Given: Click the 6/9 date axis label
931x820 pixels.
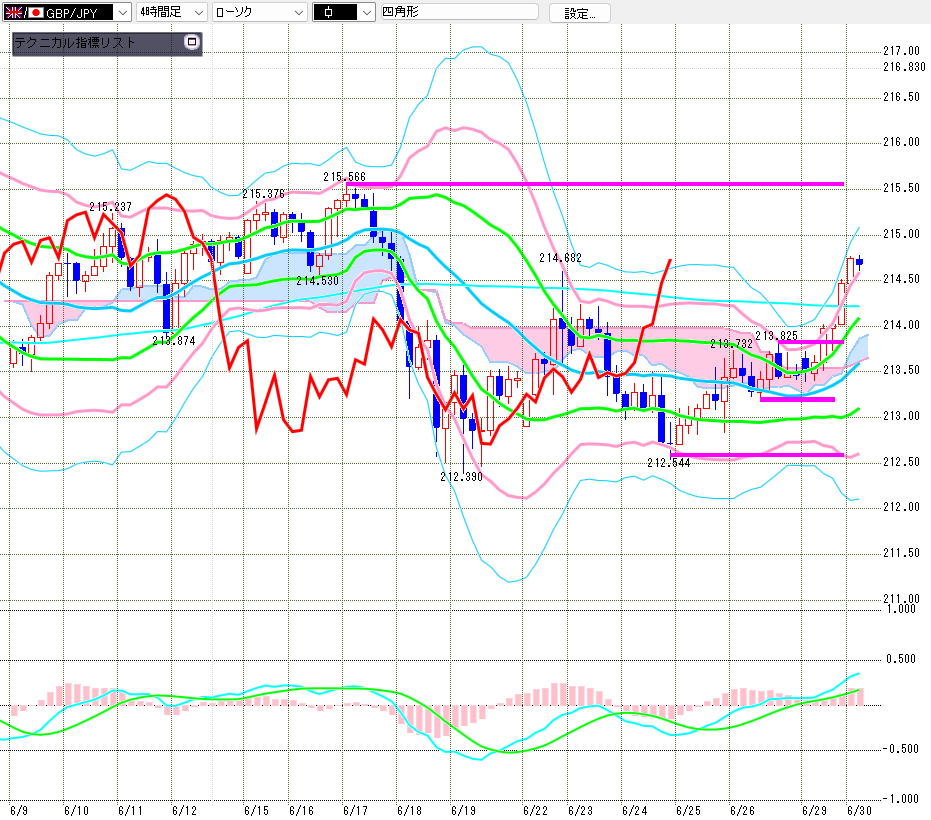Looking at the screenshot, I should [19, 810].
